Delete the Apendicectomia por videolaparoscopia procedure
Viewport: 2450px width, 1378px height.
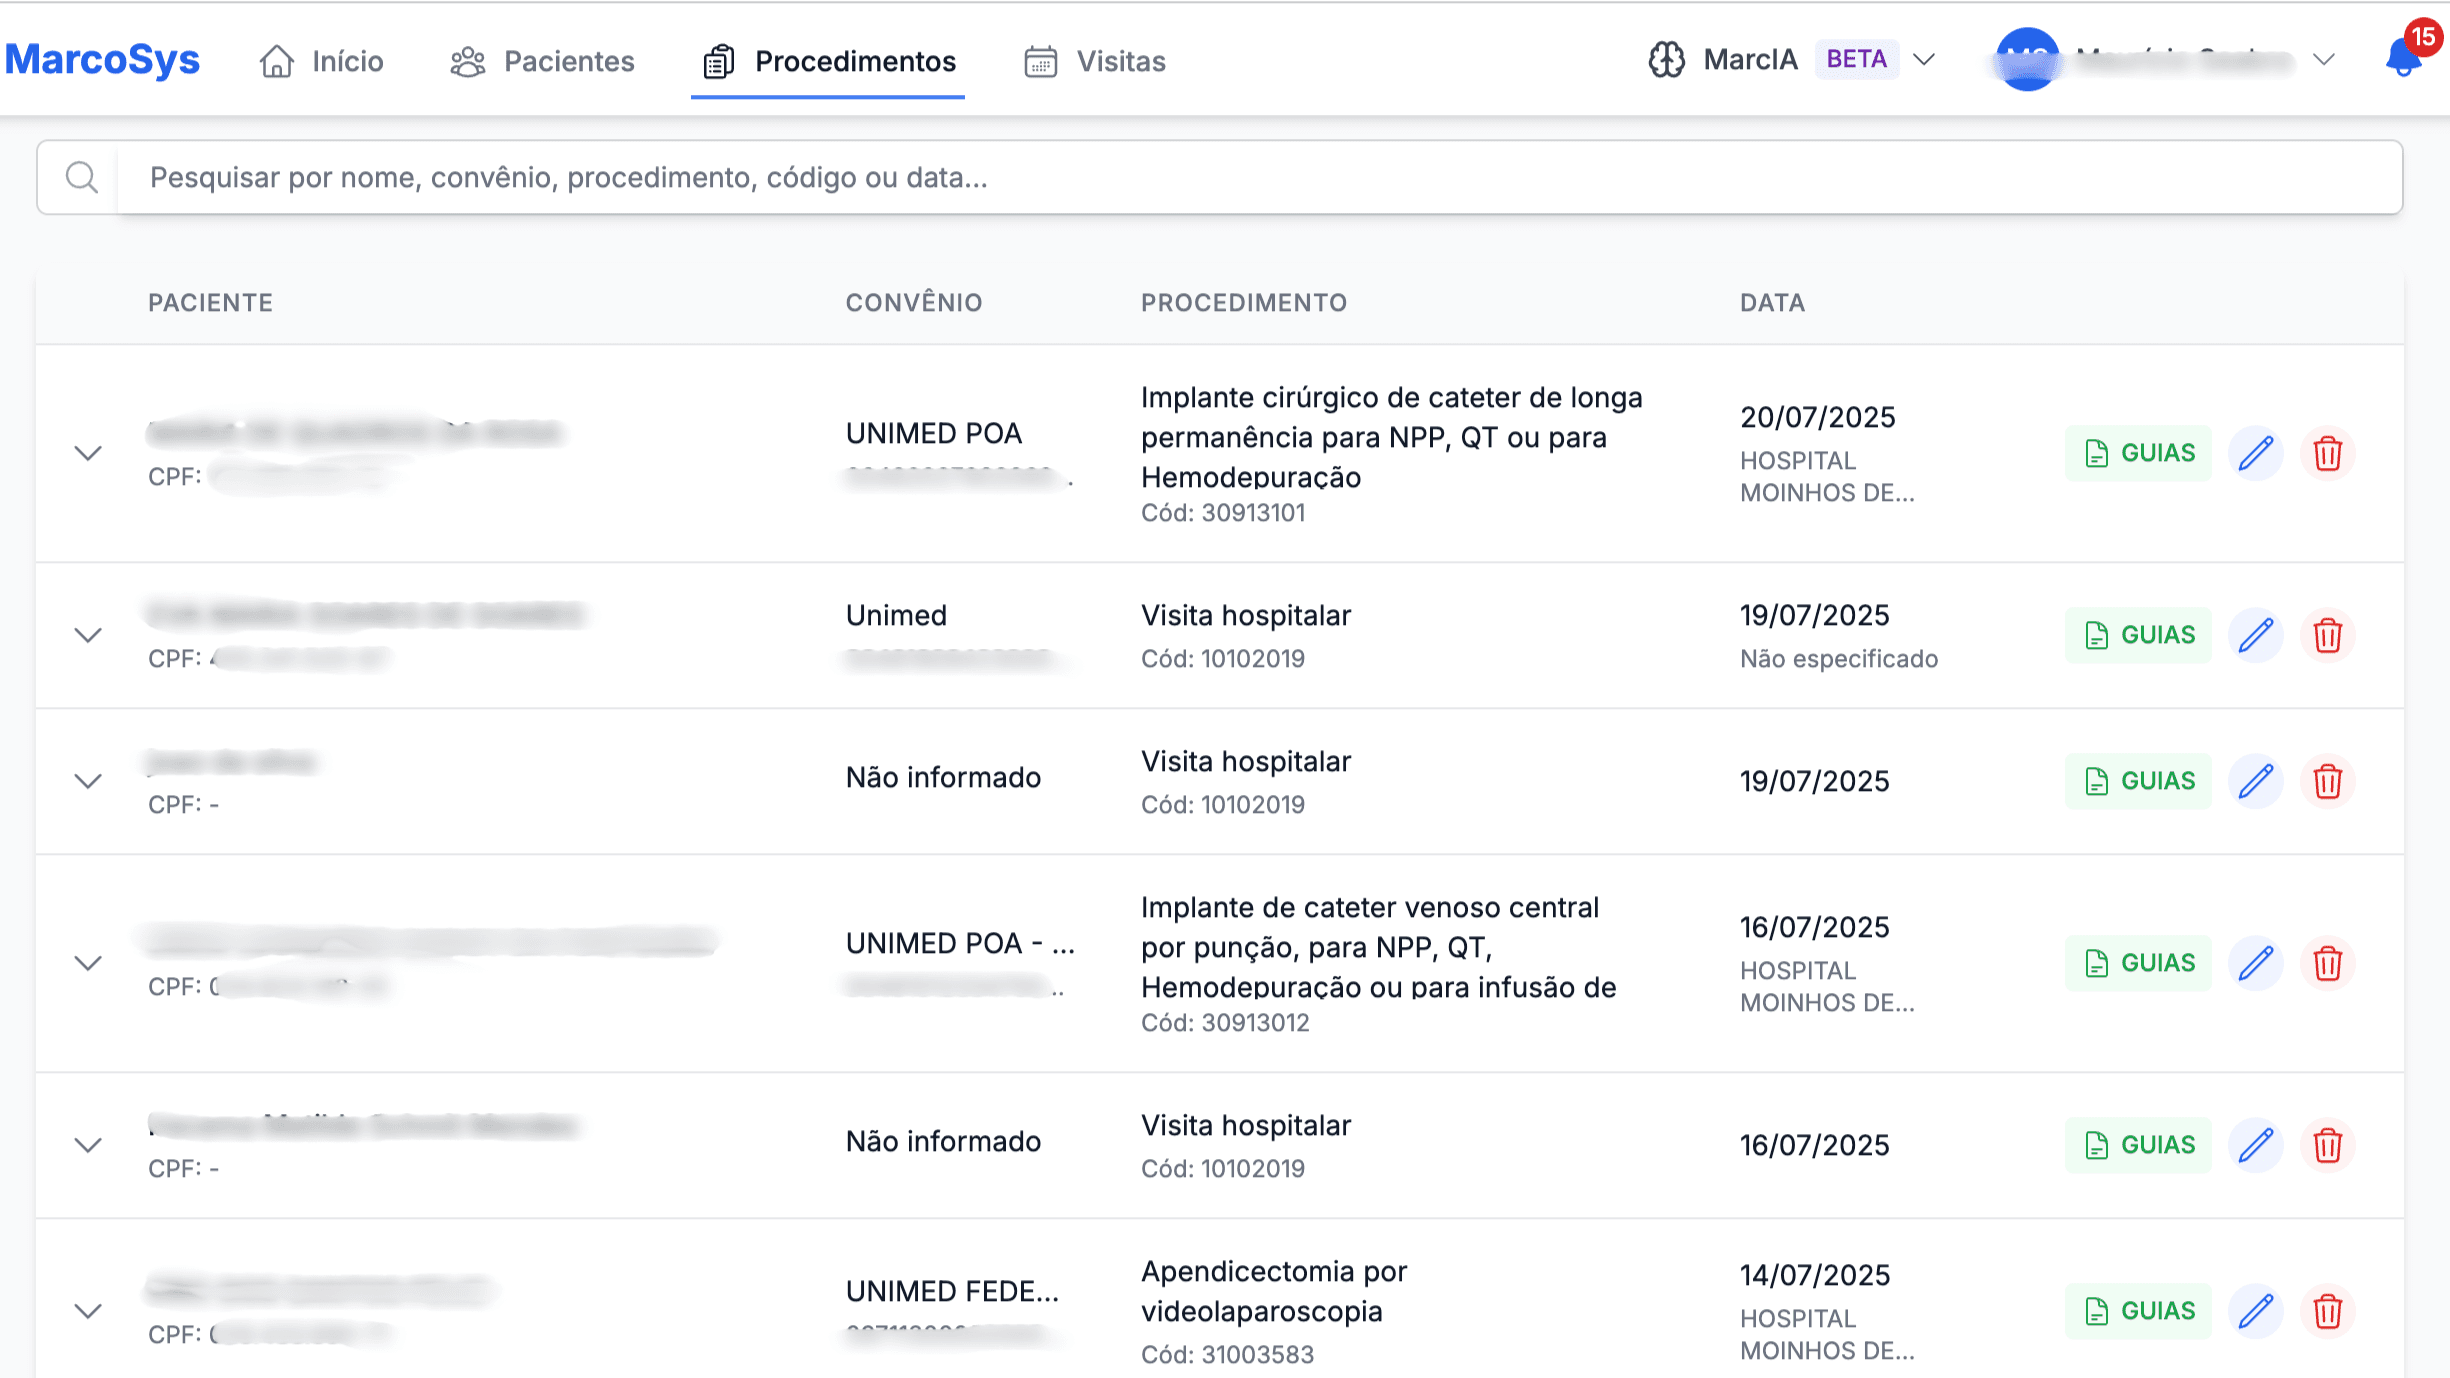[2327, 1310]
